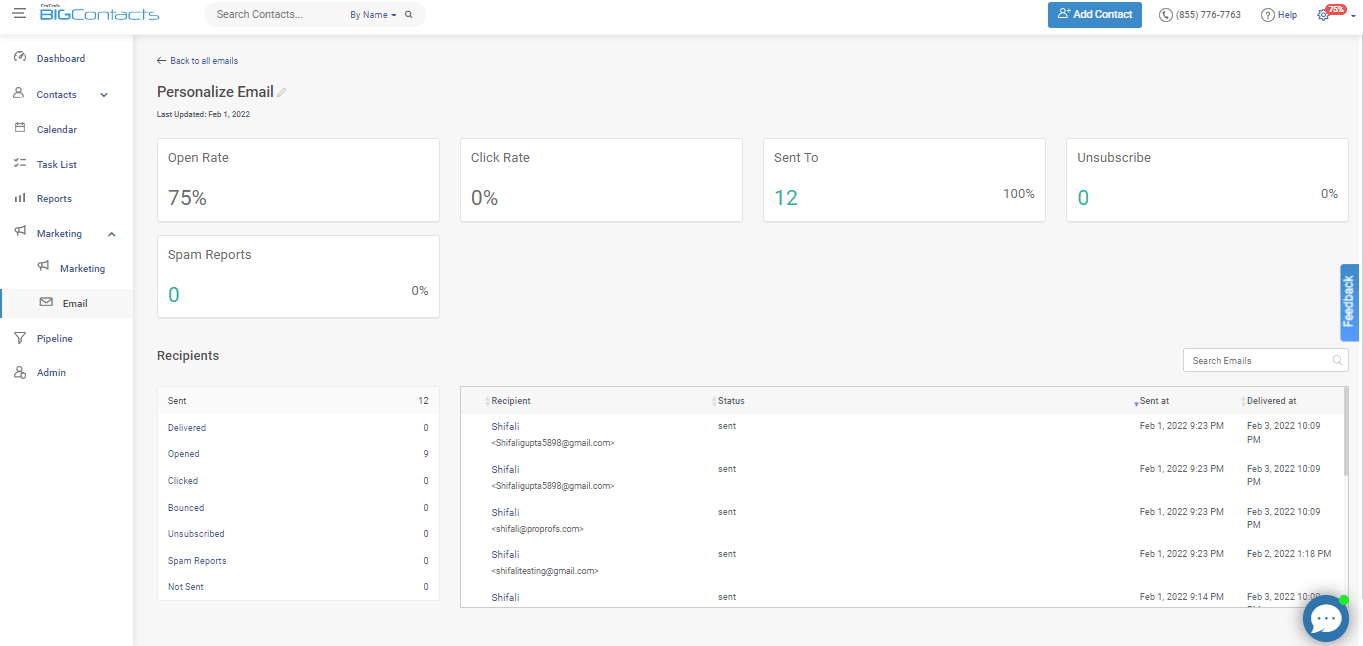Open the dropdown arrow beside settings gear
Screen dimensions: 1363x646
1353,16
